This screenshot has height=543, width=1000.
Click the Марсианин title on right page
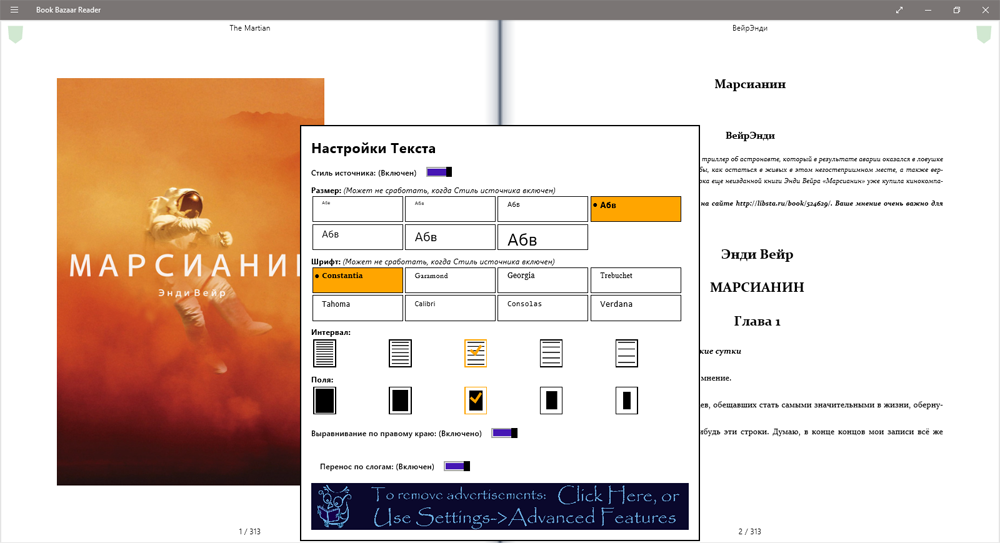click(750, 84)
